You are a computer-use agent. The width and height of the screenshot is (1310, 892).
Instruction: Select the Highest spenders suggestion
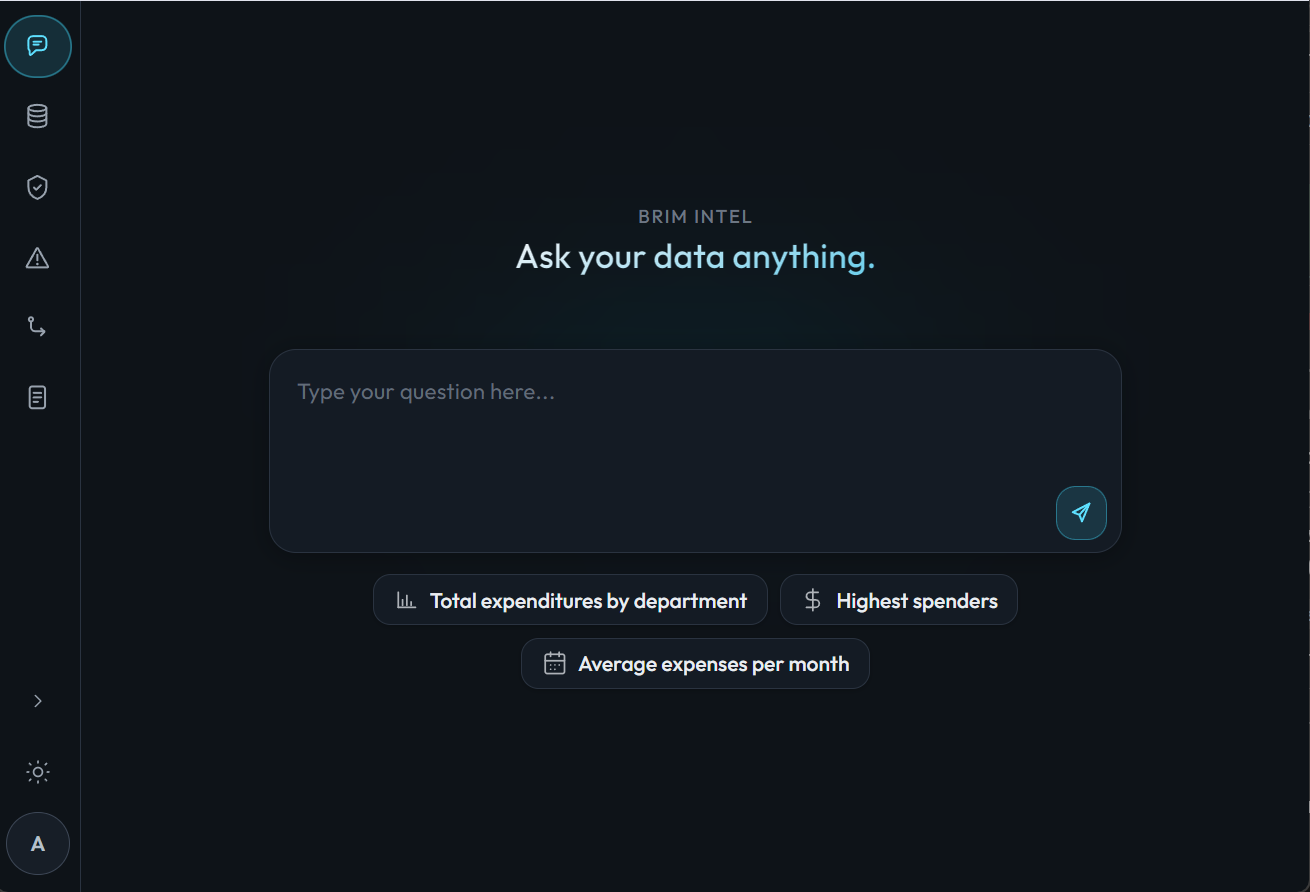click(x=898, y=599)
